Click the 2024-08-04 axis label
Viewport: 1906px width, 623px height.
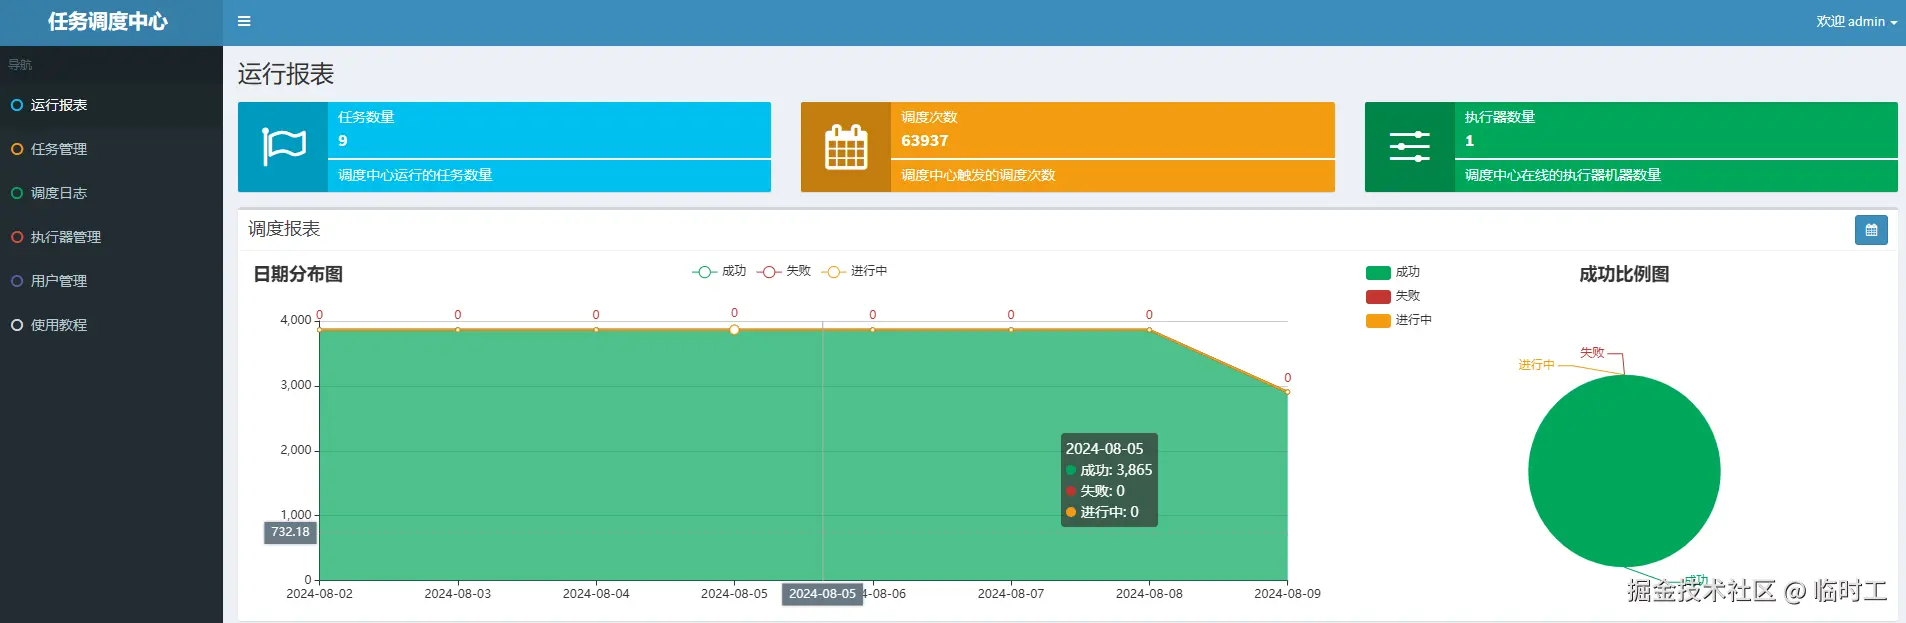(x=596, y=594)
